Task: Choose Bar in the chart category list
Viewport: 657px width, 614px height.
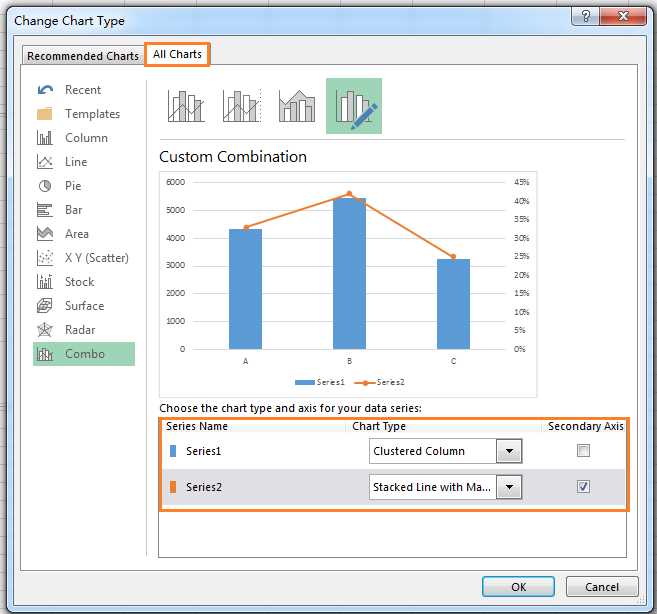Action: 84,210
